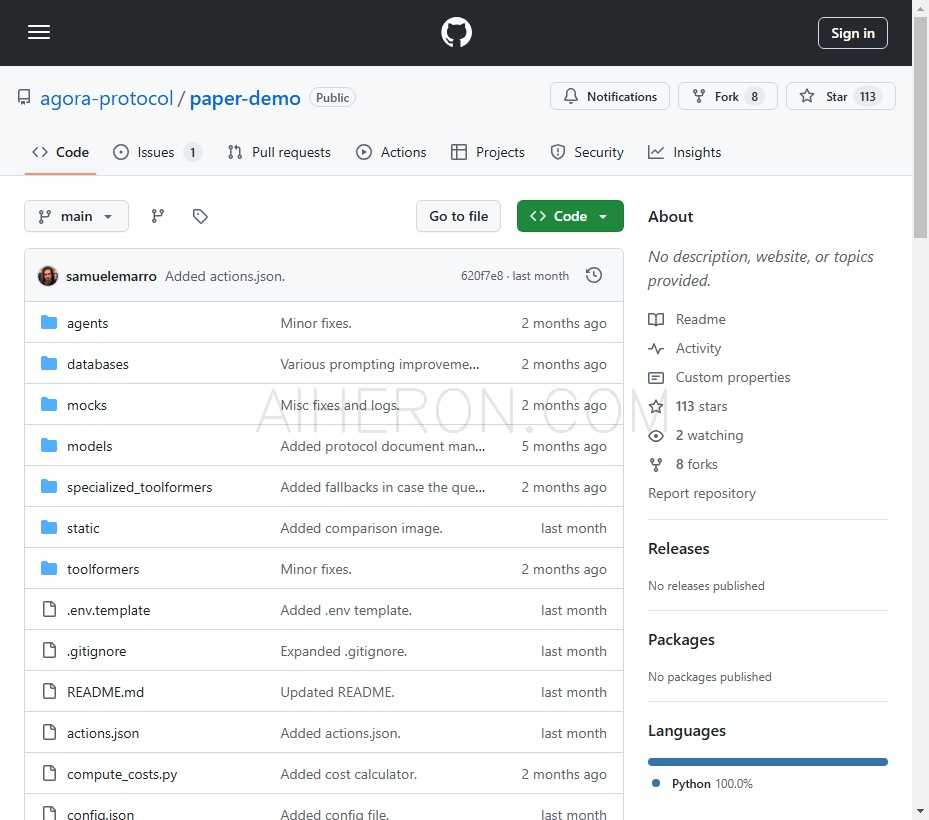Viewport: 929px width, 820px height.
Task: Open the Actions tab
Action: click(x=391, y=152)
